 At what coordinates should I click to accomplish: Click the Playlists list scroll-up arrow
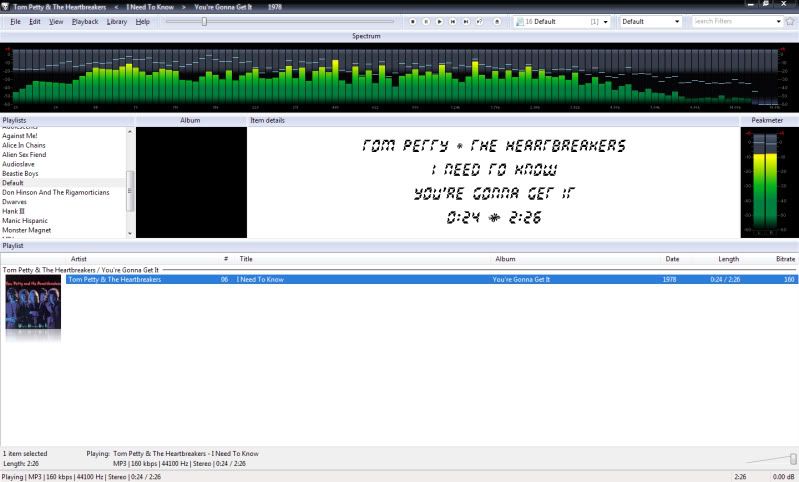point(130,131)
